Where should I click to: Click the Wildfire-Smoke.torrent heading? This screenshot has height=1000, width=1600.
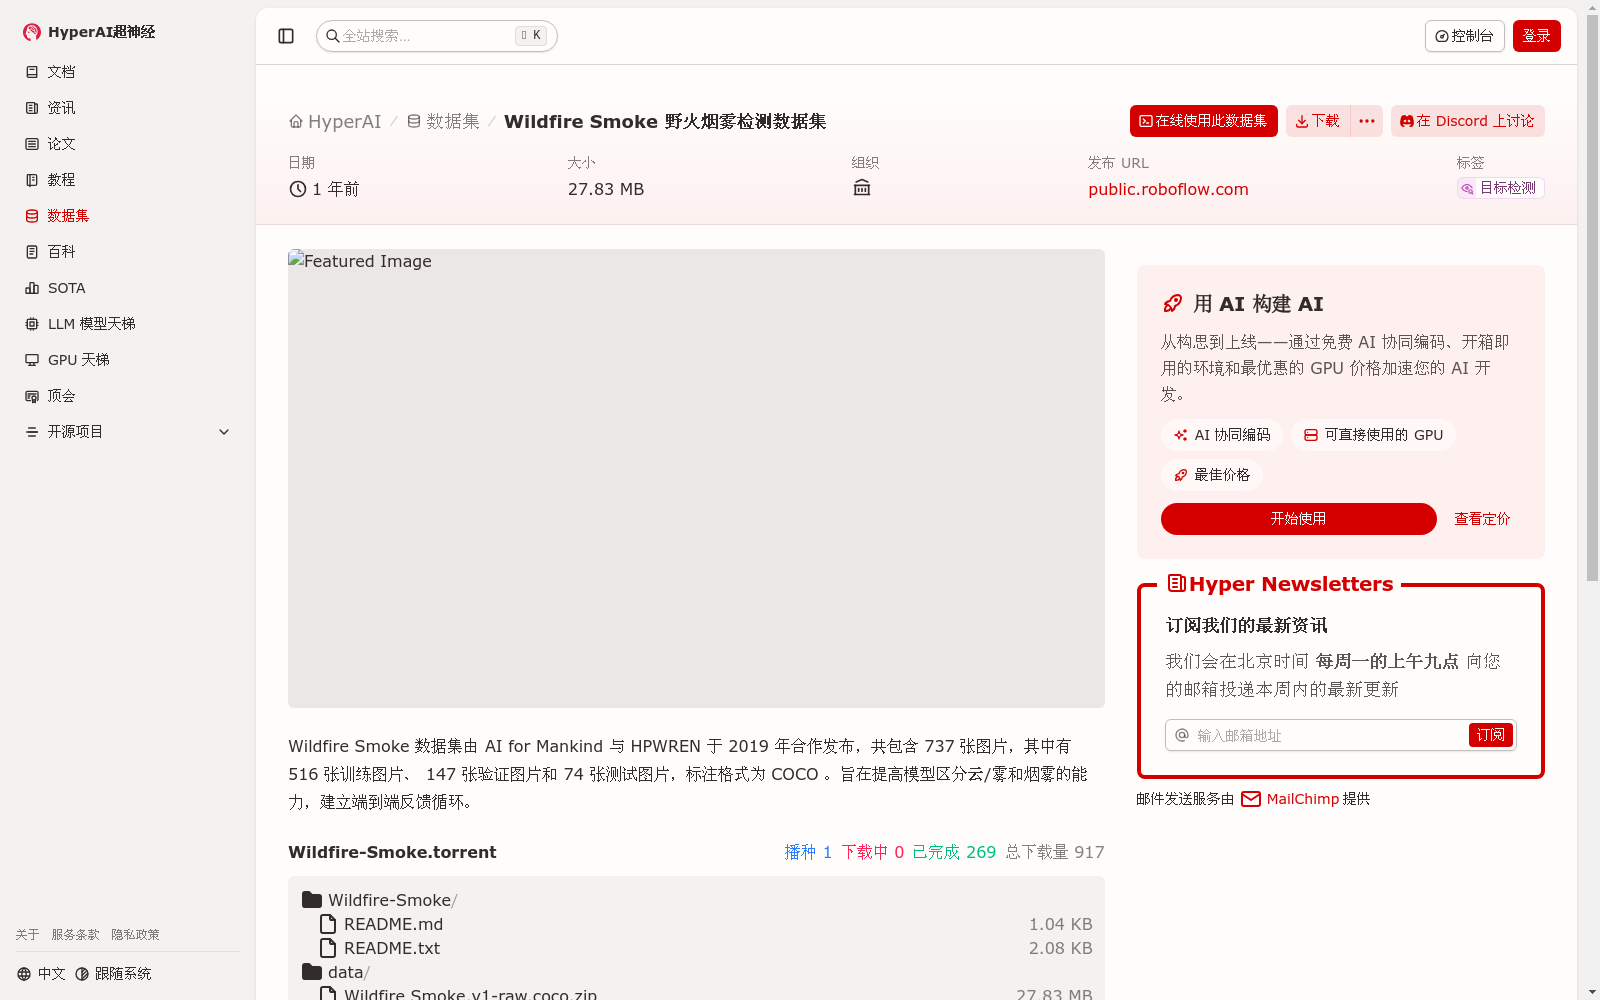pos(392,852)
